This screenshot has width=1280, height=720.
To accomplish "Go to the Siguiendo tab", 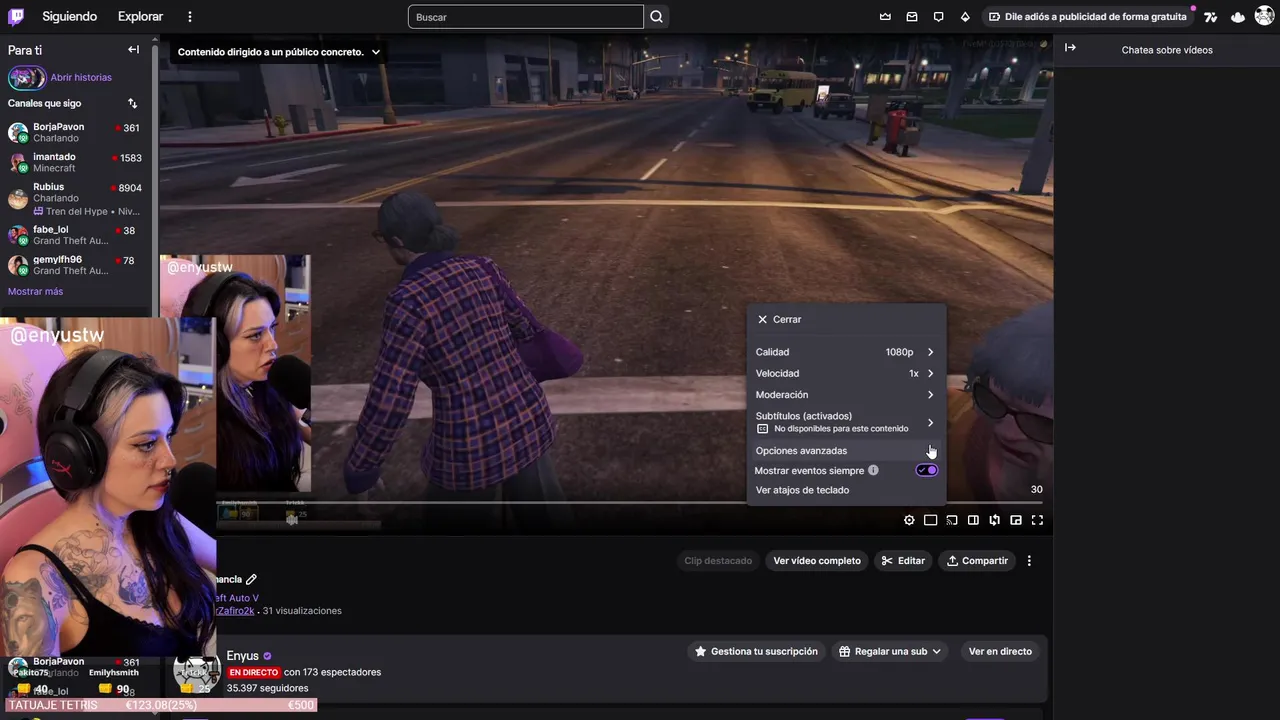I will [x=69, y=17].
